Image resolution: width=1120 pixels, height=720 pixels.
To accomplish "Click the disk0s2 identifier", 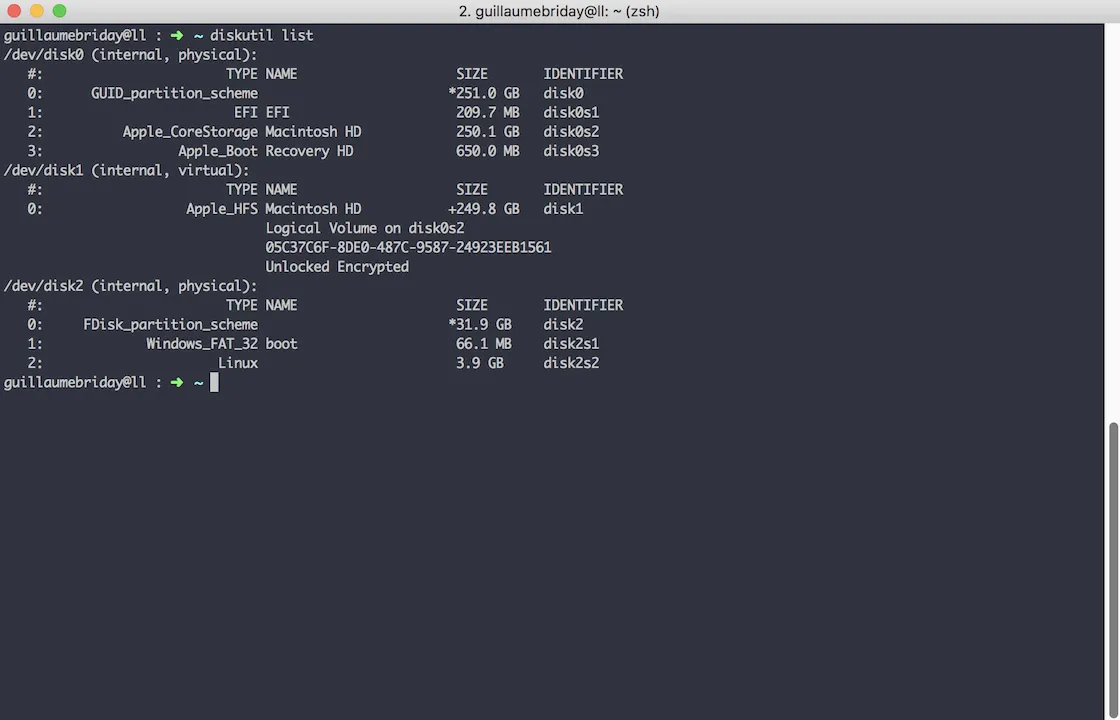I will [571, 131].
